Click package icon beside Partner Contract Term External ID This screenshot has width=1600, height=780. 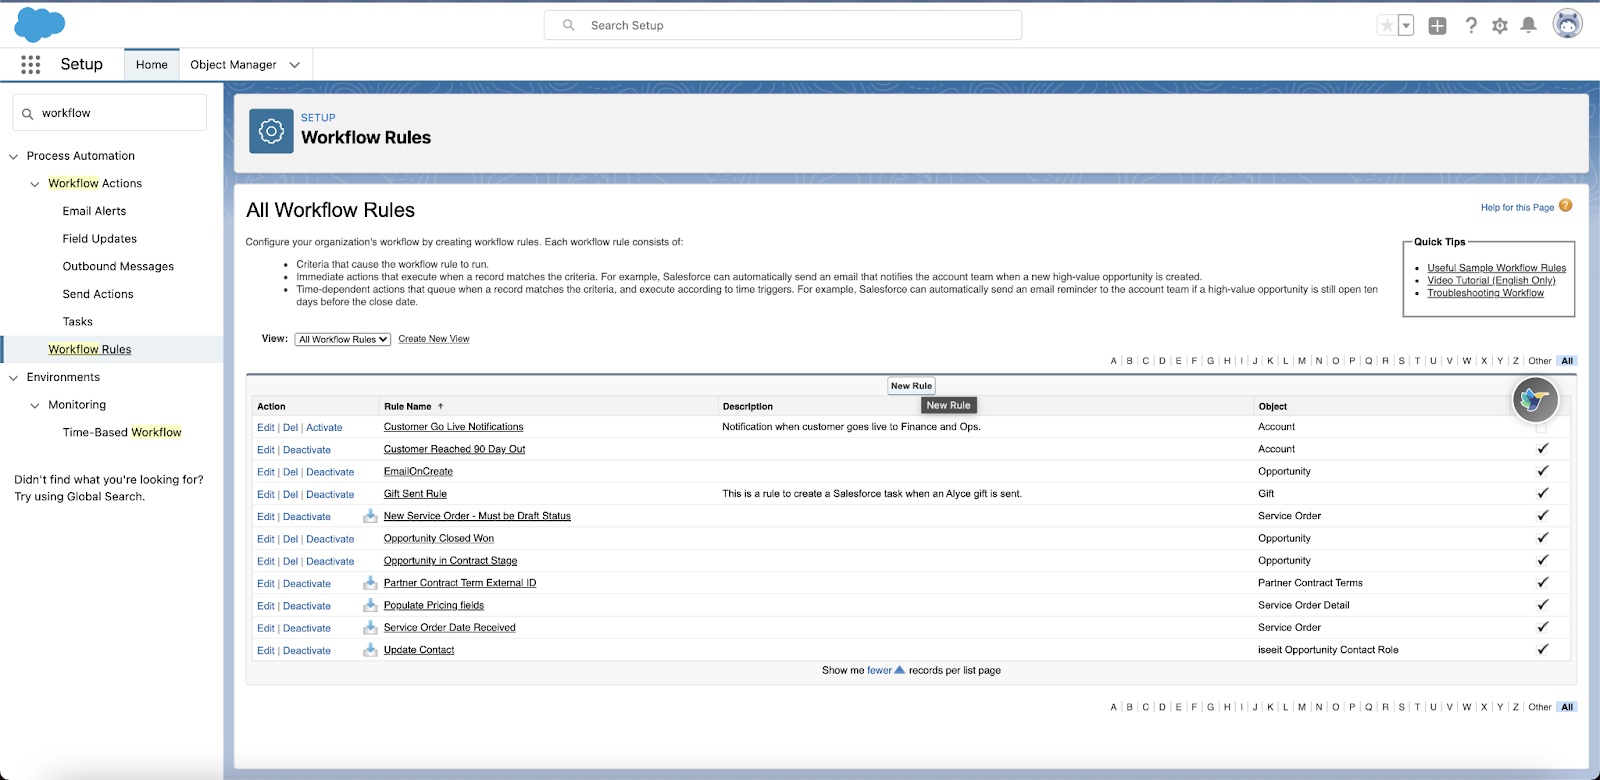pyautogui.click(x=370, y=583)
